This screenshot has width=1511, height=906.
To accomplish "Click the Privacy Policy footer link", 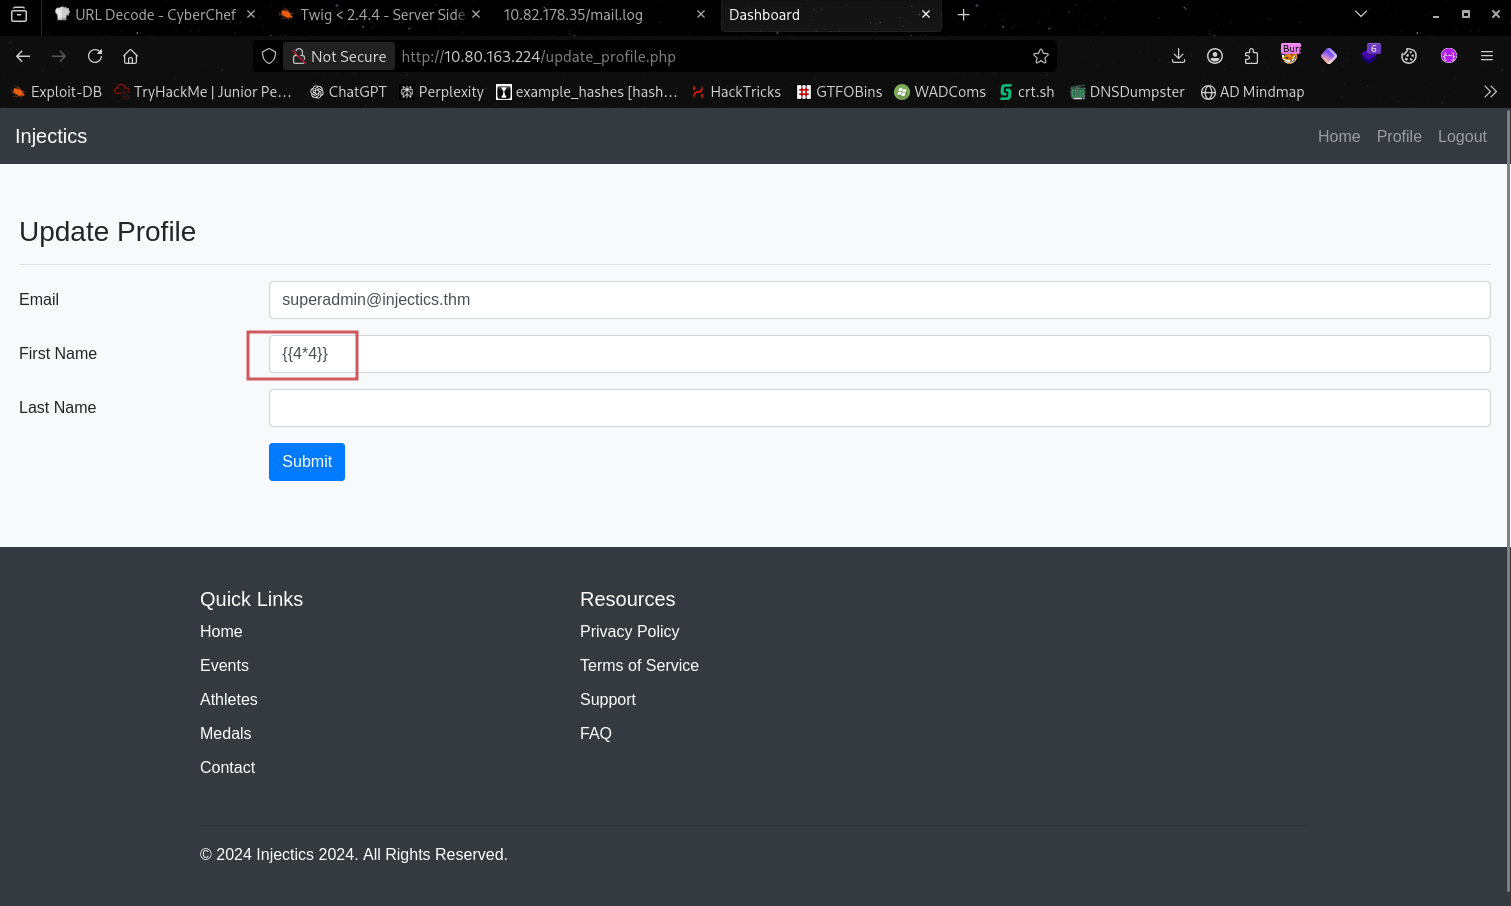I will (x=629, y=631).
